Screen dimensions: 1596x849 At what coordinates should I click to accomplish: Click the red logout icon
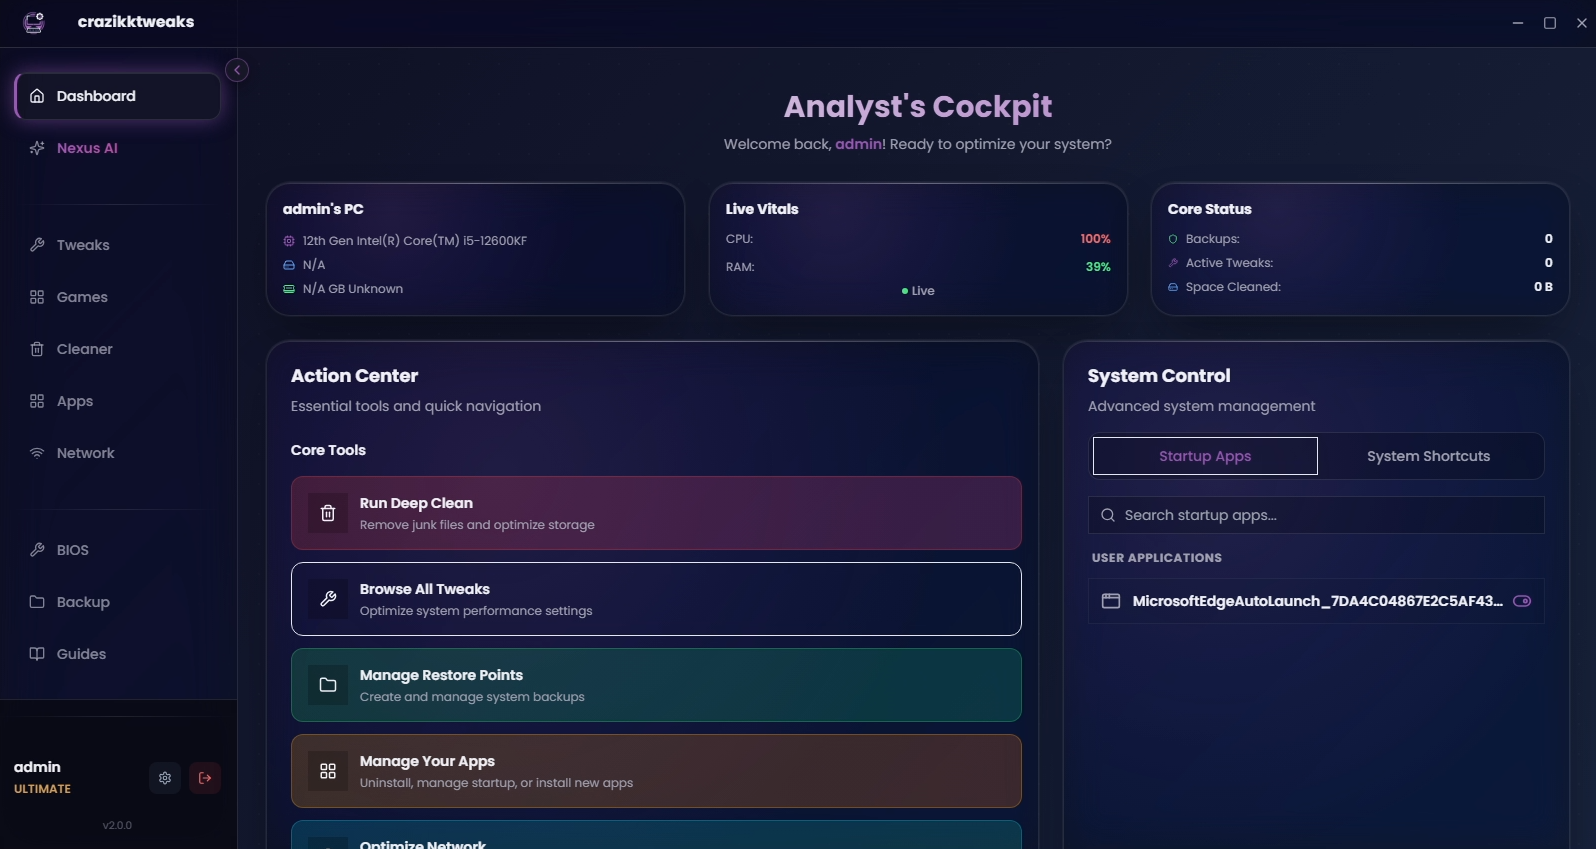coord(205,778)
